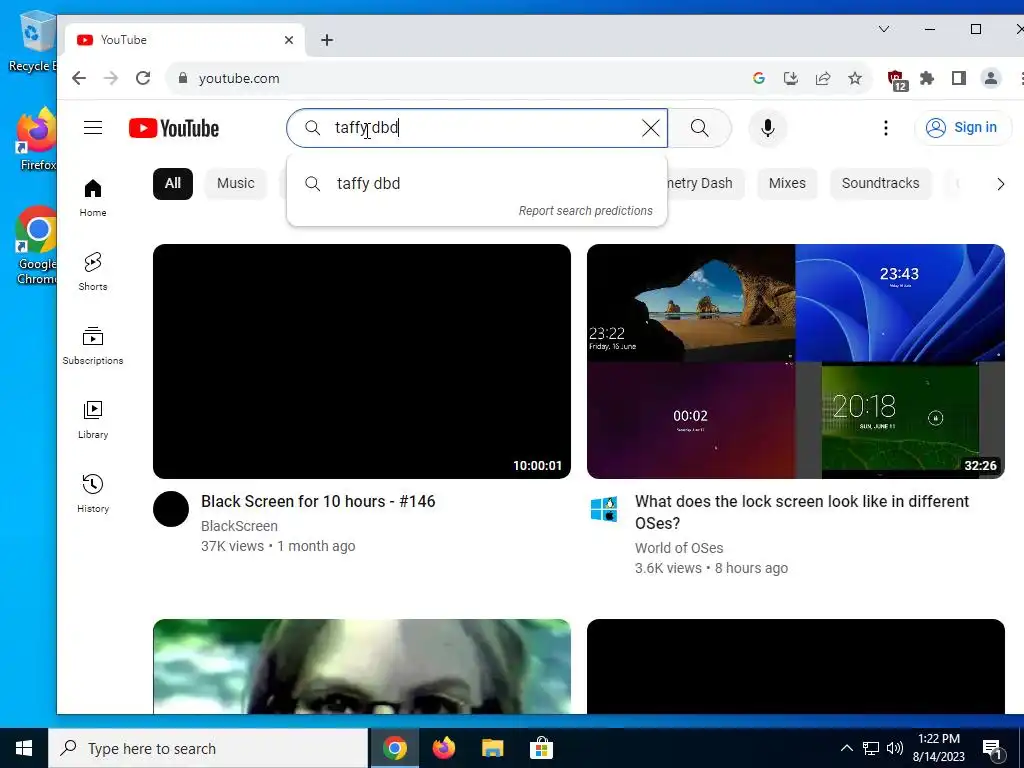The width and height of the screenshot is (1024, 768).
Task: Open Microsoft Store from the taskbar
Action: pos(541,748)
